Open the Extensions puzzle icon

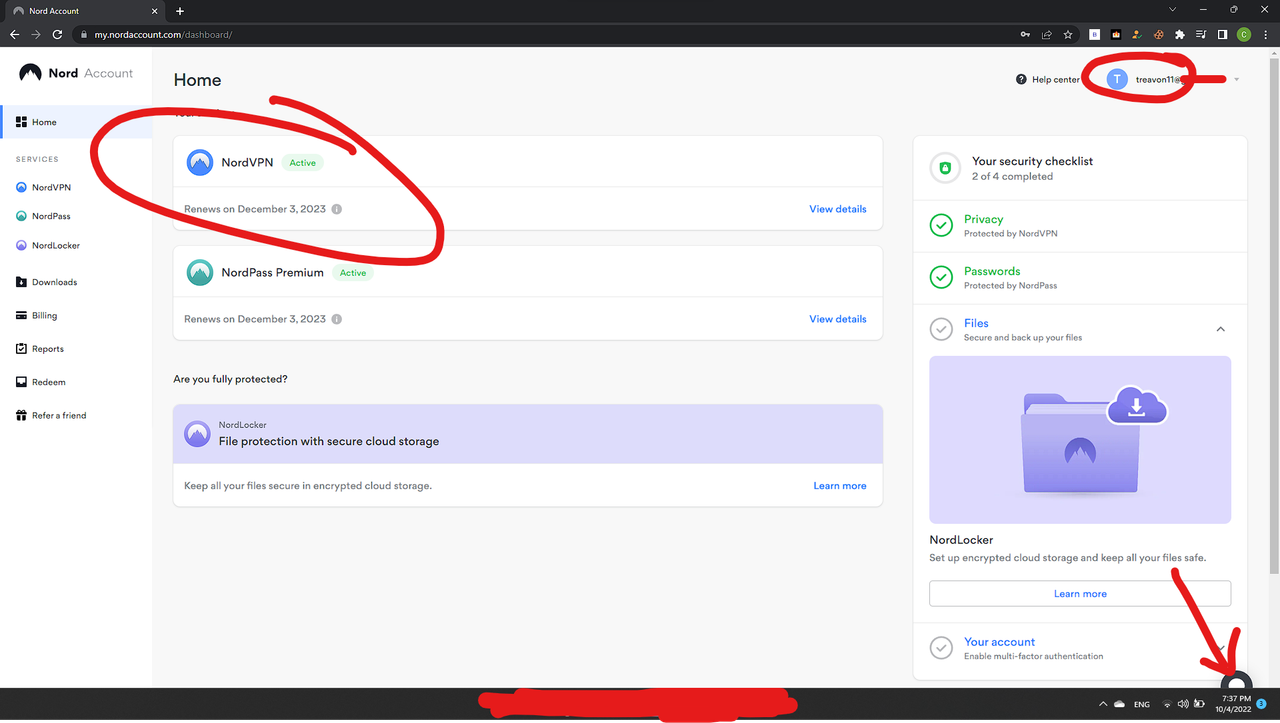[x=1180, y=34]
